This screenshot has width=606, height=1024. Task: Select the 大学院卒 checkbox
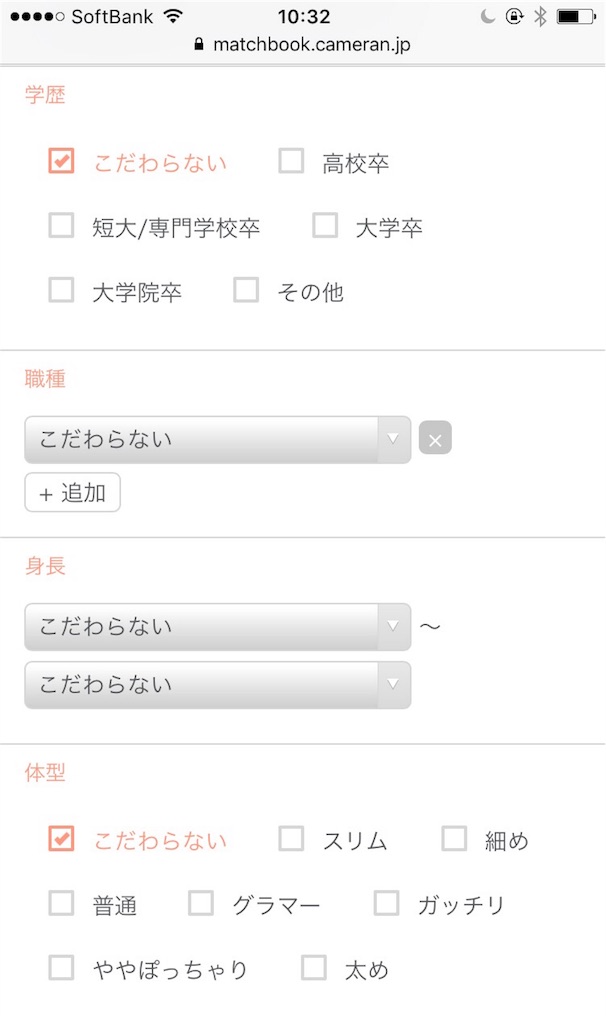tap(61, 290)
